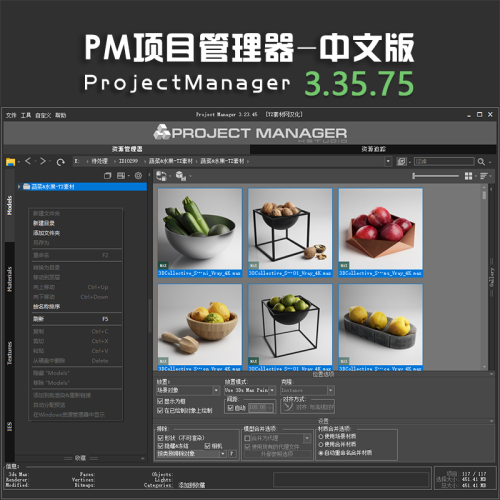The height and width of the screenshot is (500, 500).
Task: Click the search magnifier icon
Action: [x=481, y=162]
